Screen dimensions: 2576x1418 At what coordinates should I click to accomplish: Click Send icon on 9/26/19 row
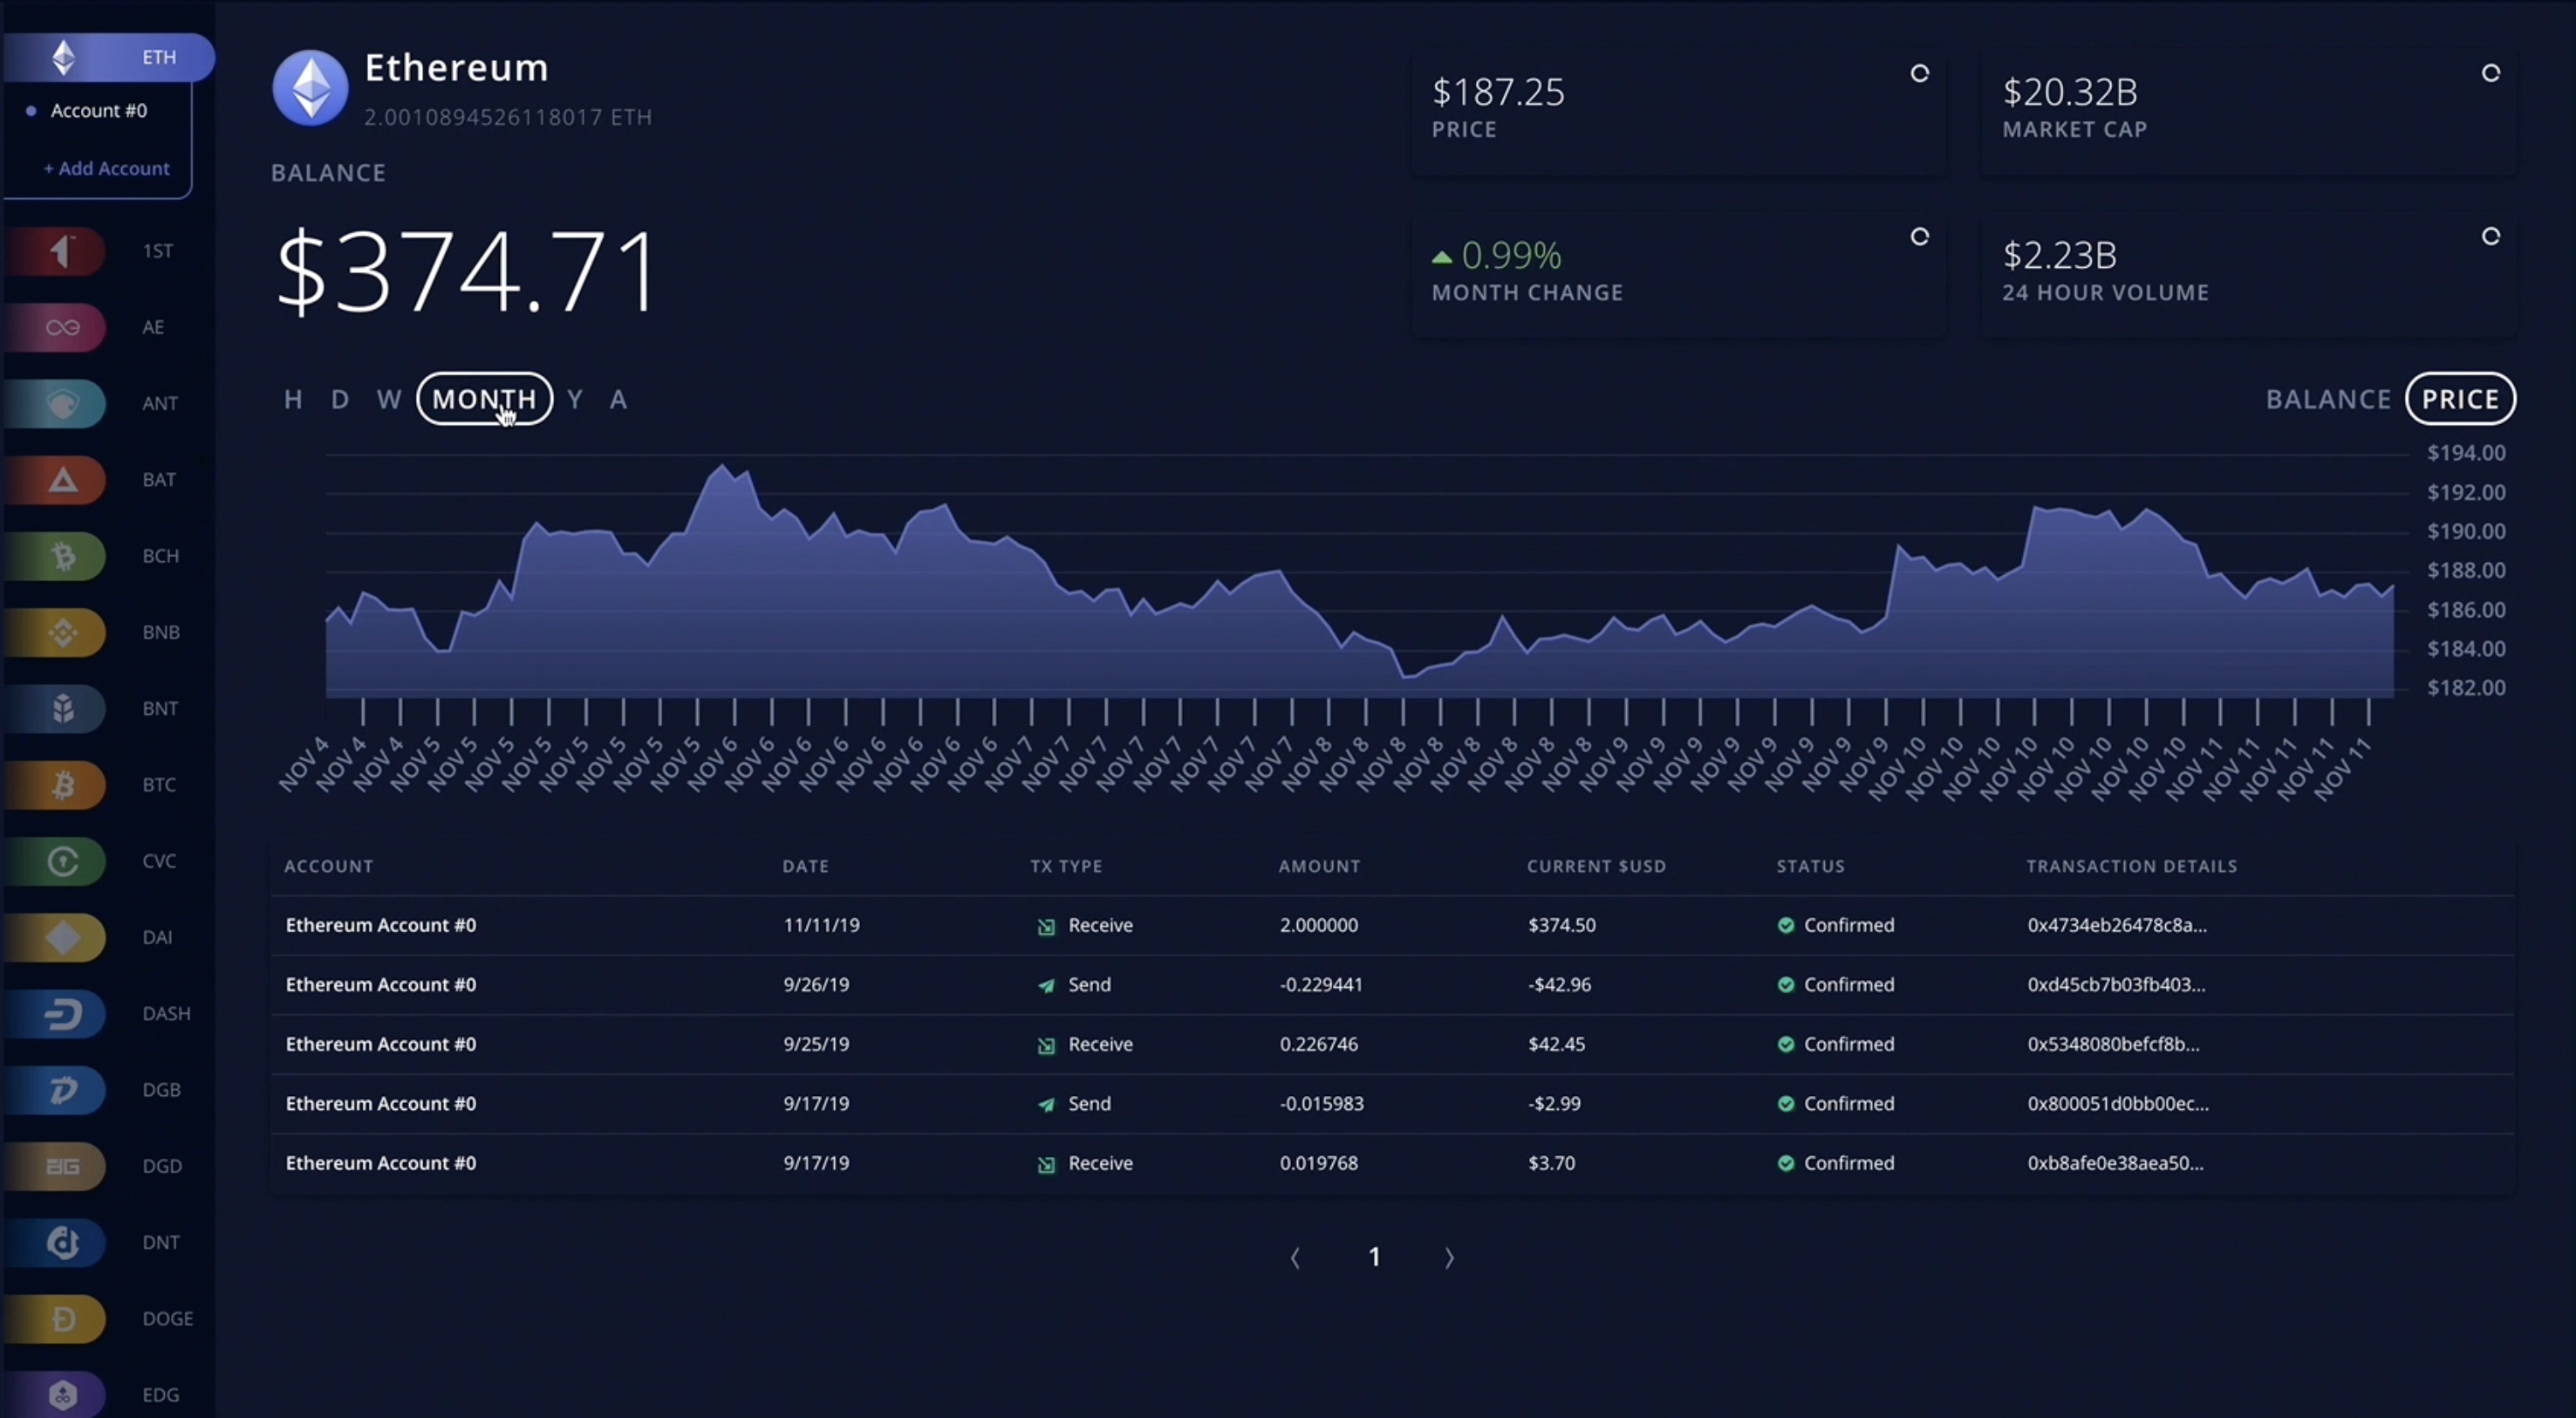click(1046, 986)
